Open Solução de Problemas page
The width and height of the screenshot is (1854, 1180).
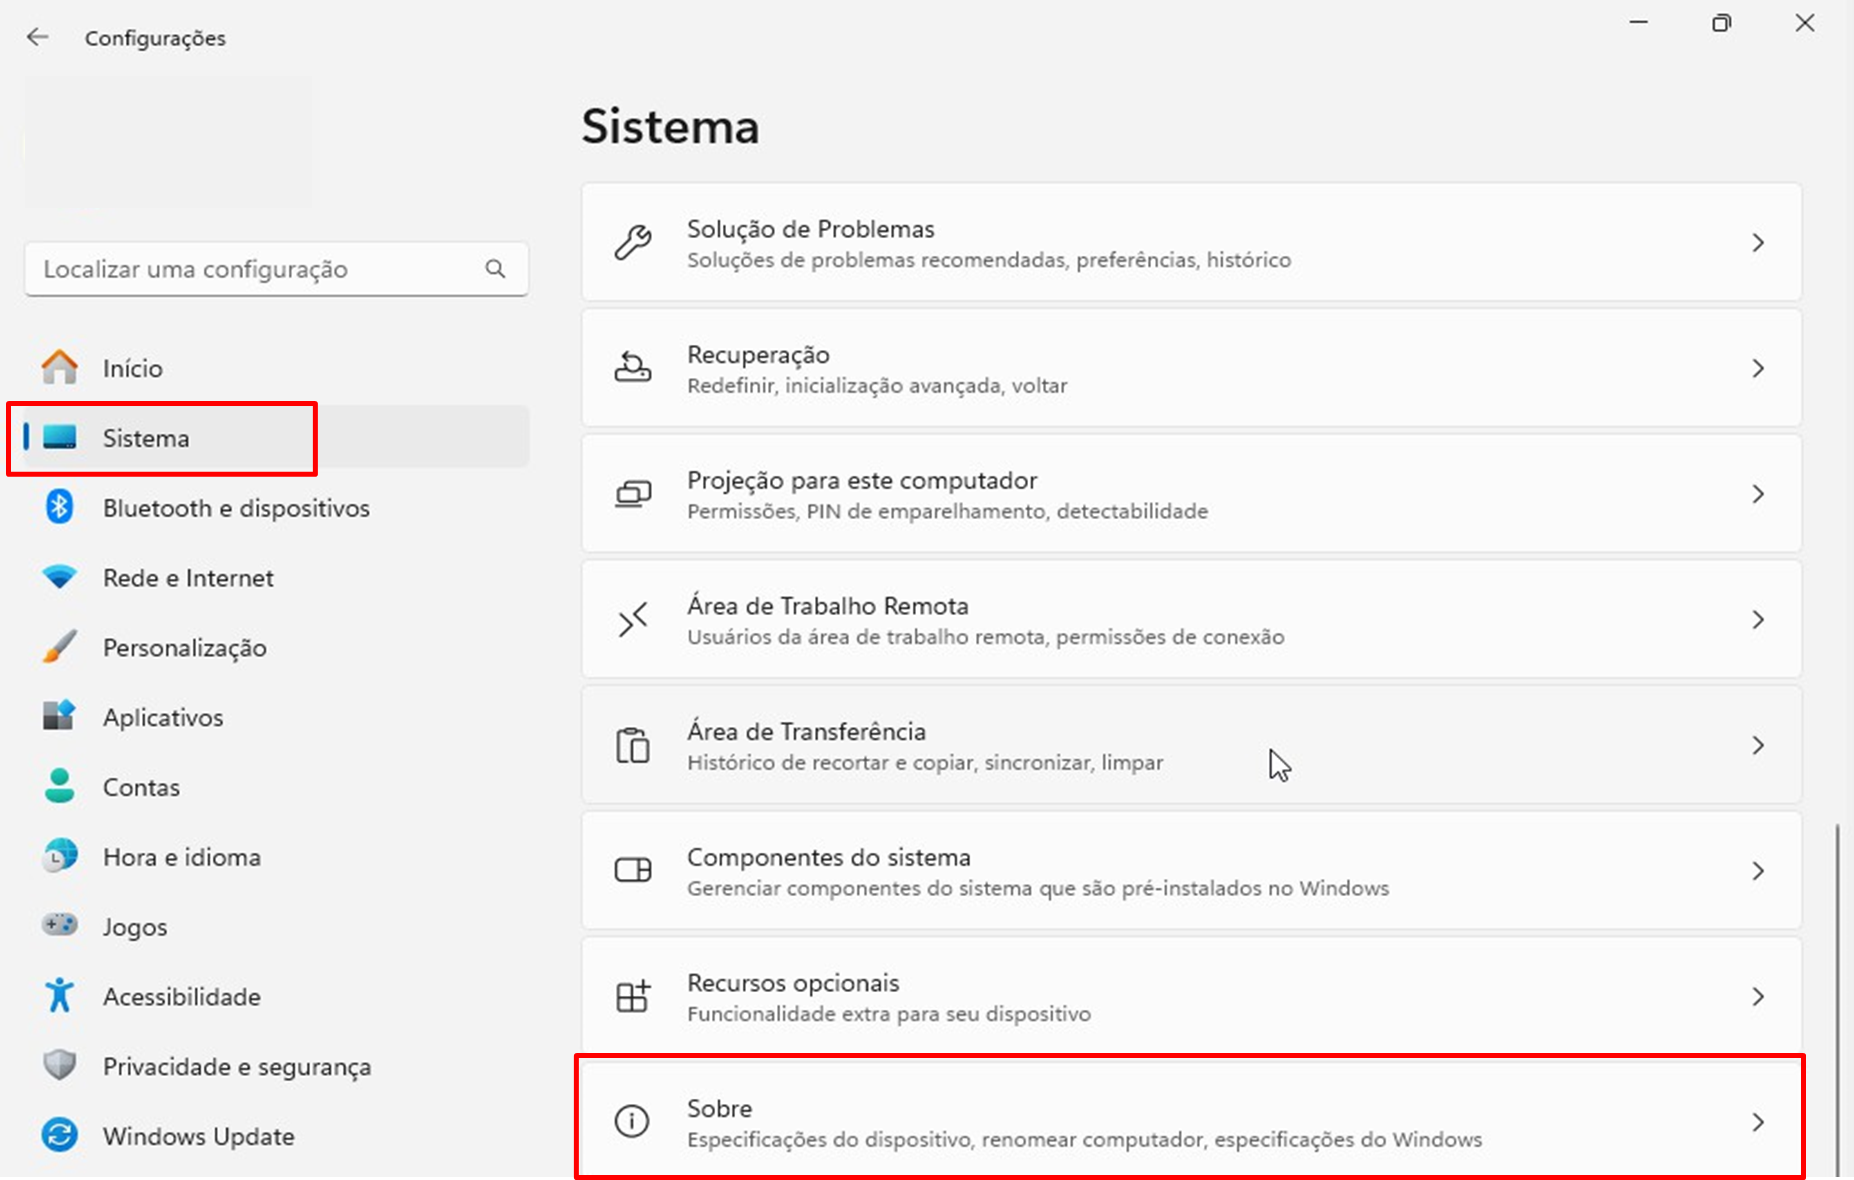tap(1191, 243)
